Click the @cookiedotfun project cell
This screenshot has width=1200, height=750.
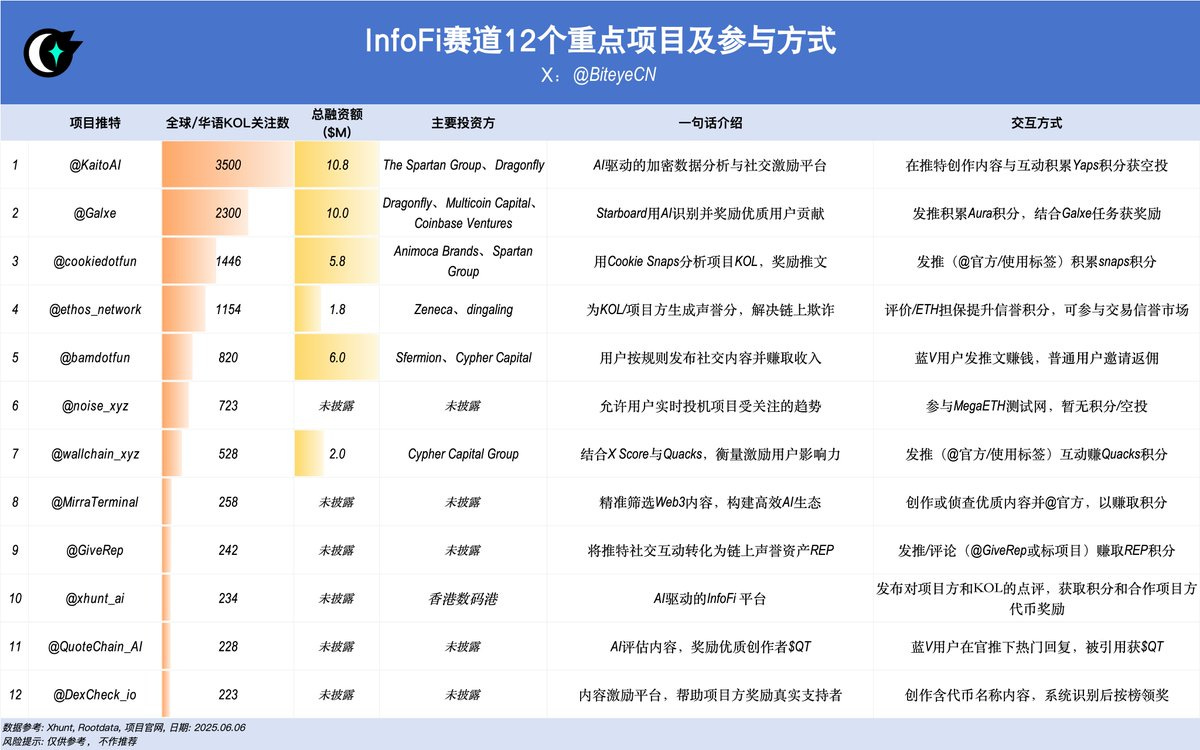[95, 261]
